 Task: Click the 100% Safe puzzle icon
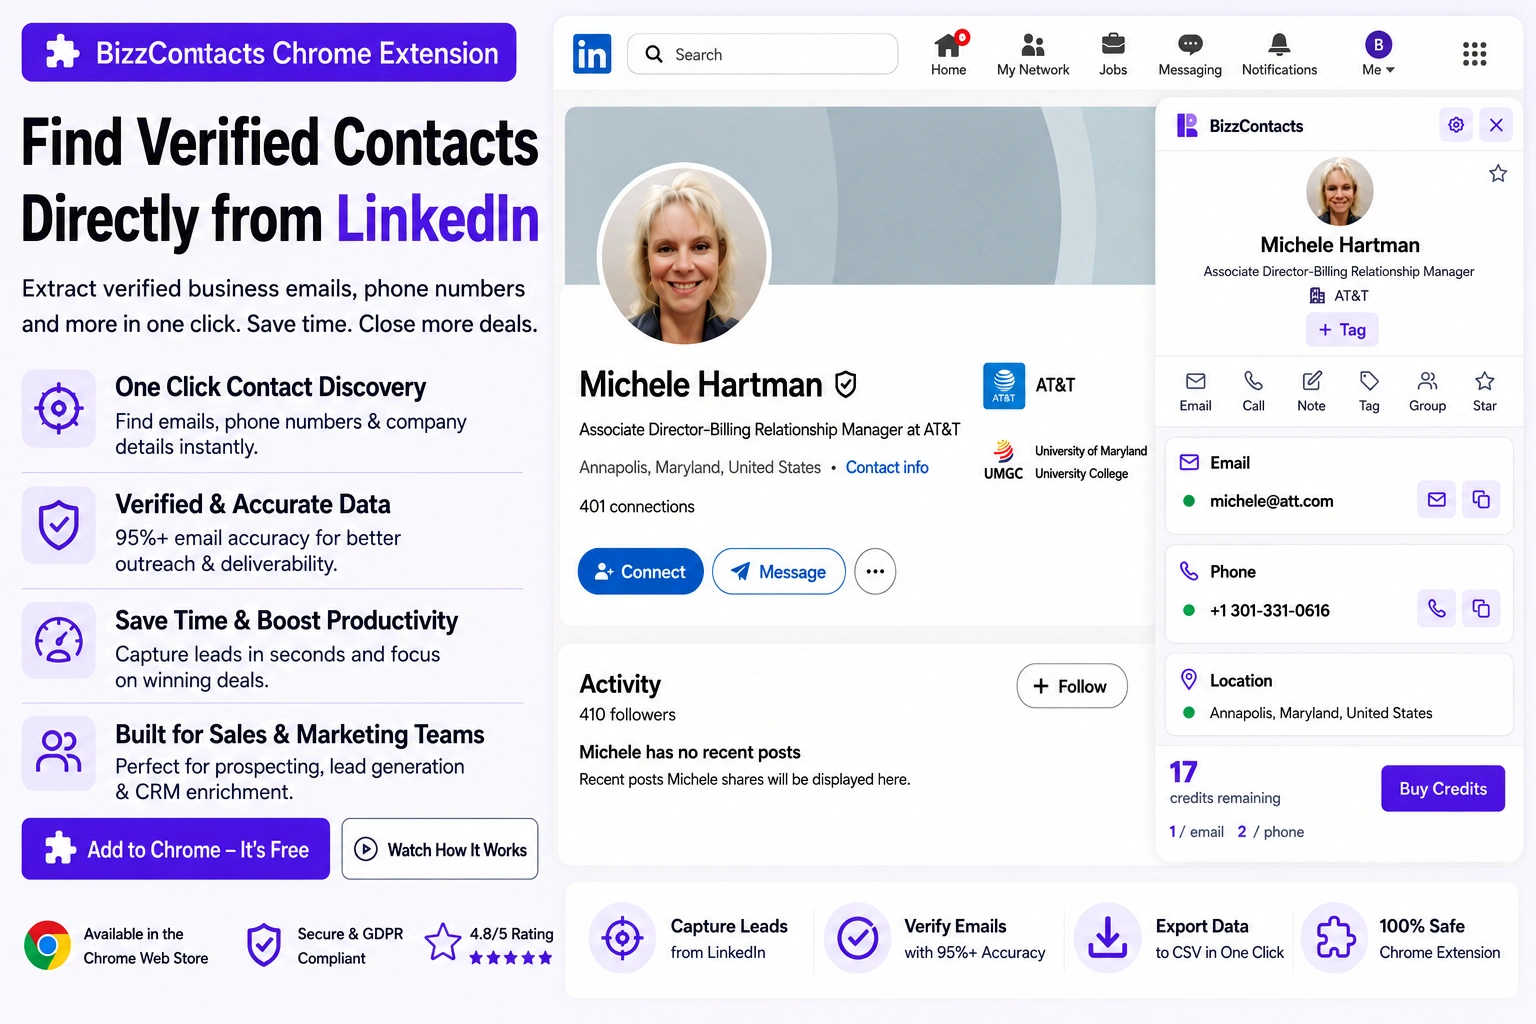pos(1335,938)
